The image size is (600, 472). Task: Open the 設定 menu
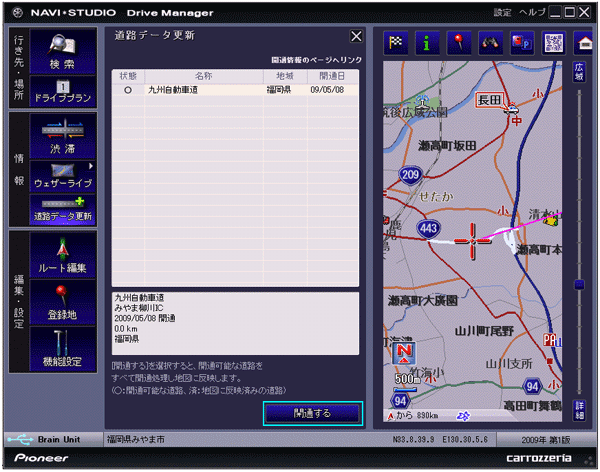[x=502, y=13]
